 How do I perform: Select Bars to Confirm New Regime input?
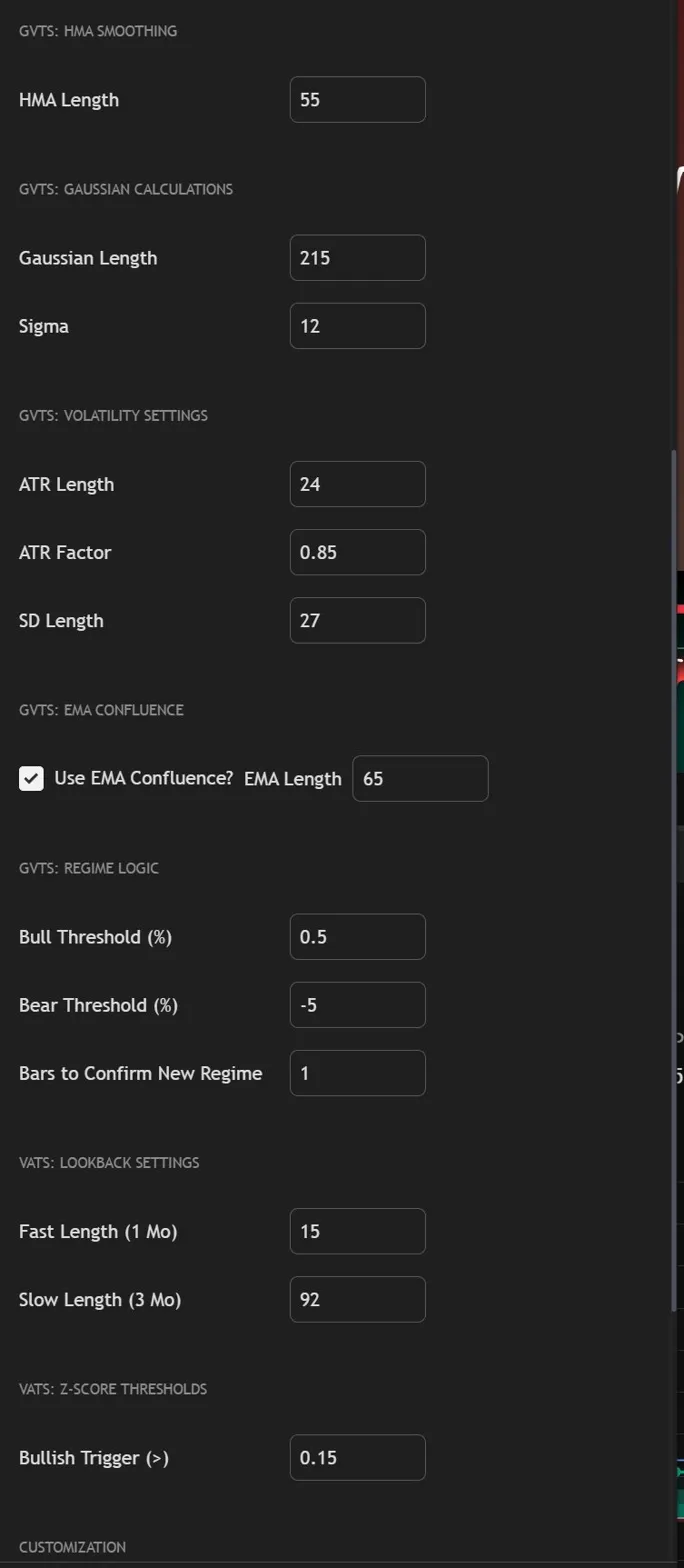click(x=357, y=1073)
